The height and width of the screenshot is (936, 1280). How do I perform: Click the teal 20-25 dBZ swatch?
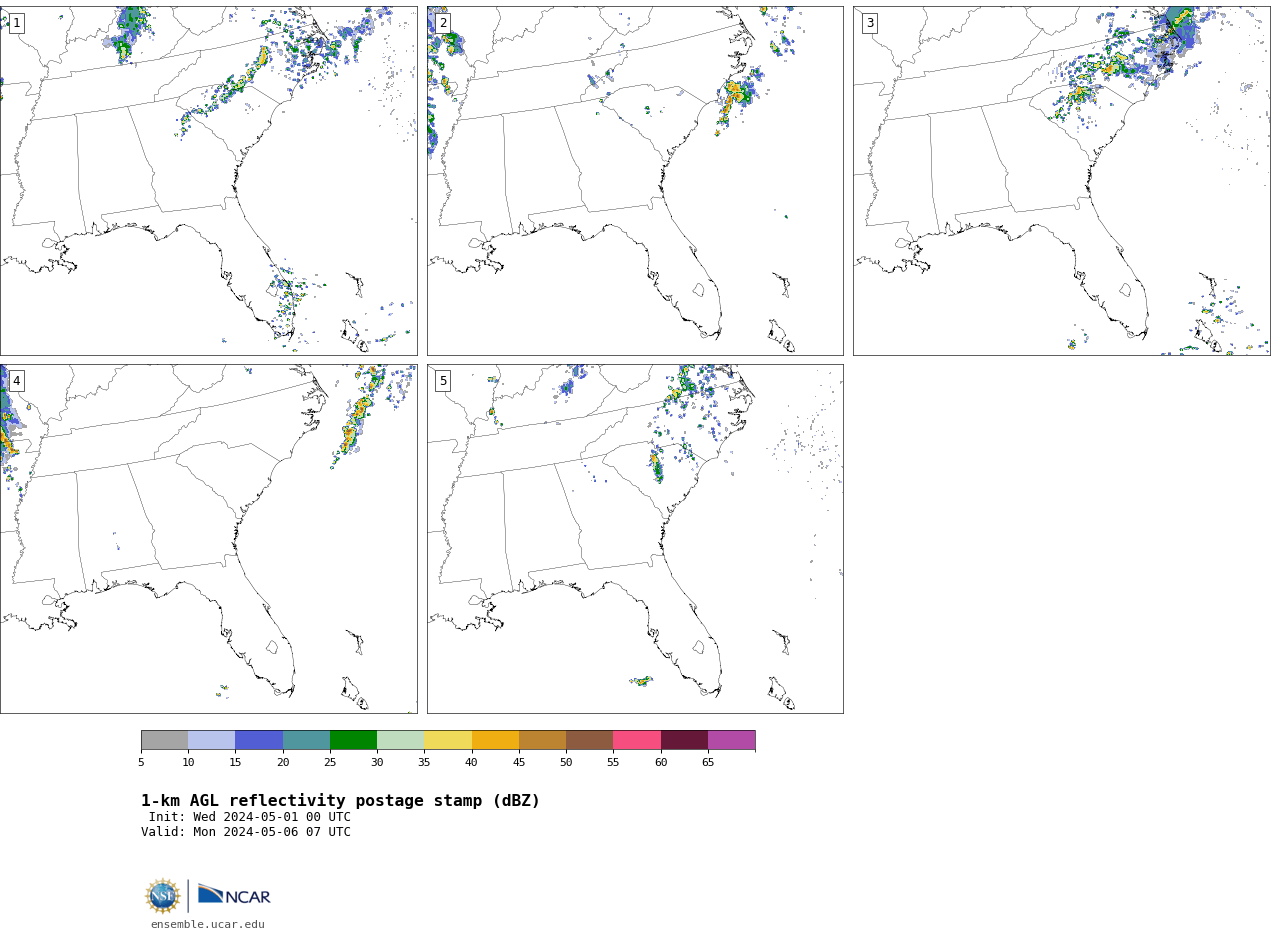[x=306, y=740]
